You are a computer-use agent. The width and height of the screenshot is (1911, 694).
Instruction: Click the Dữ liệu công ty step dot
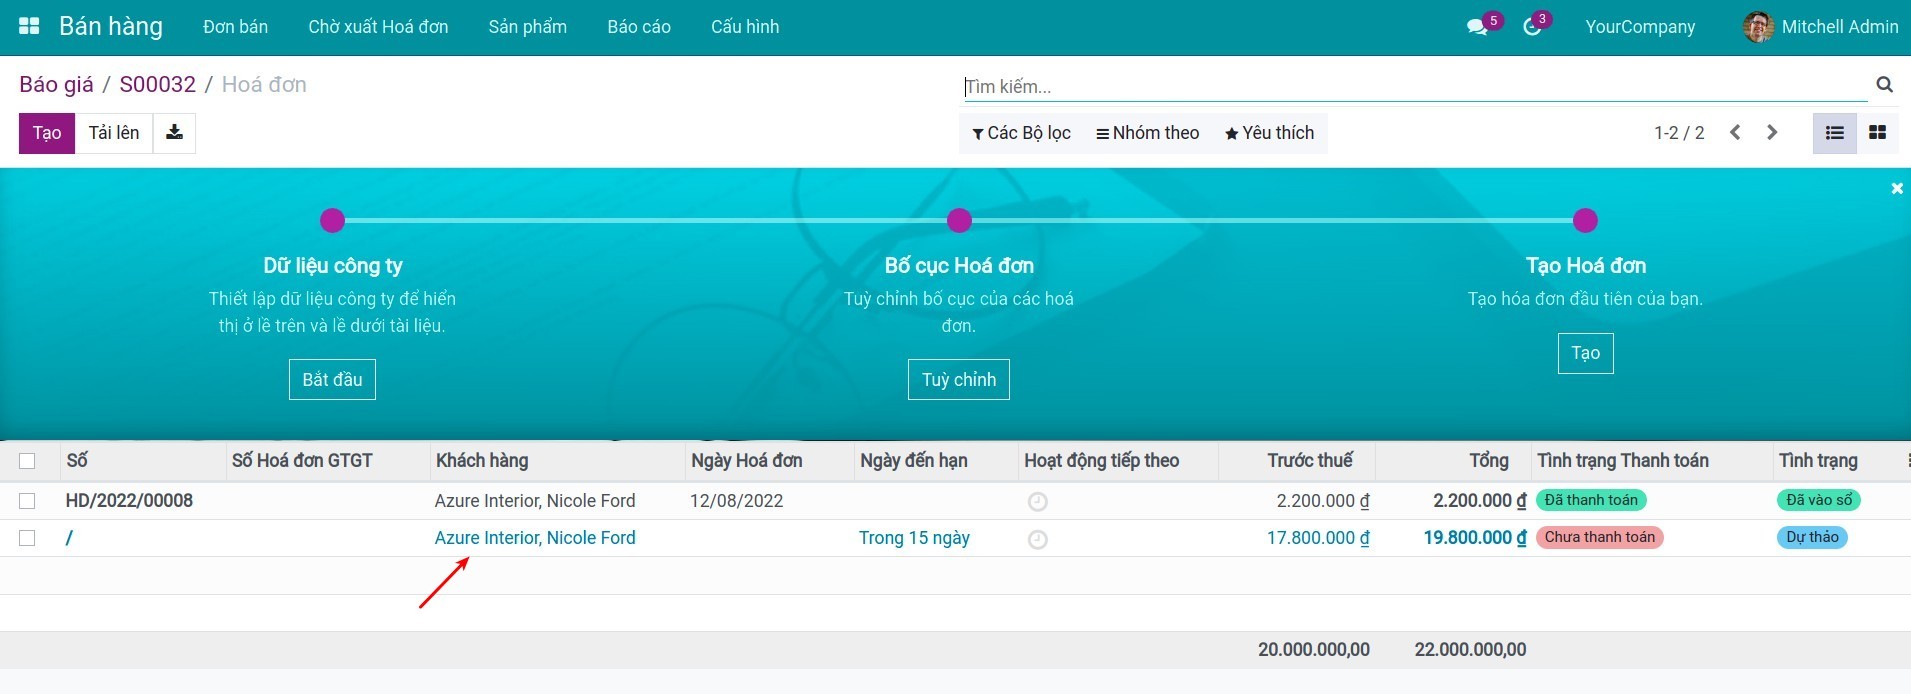[x=332, y=220]
